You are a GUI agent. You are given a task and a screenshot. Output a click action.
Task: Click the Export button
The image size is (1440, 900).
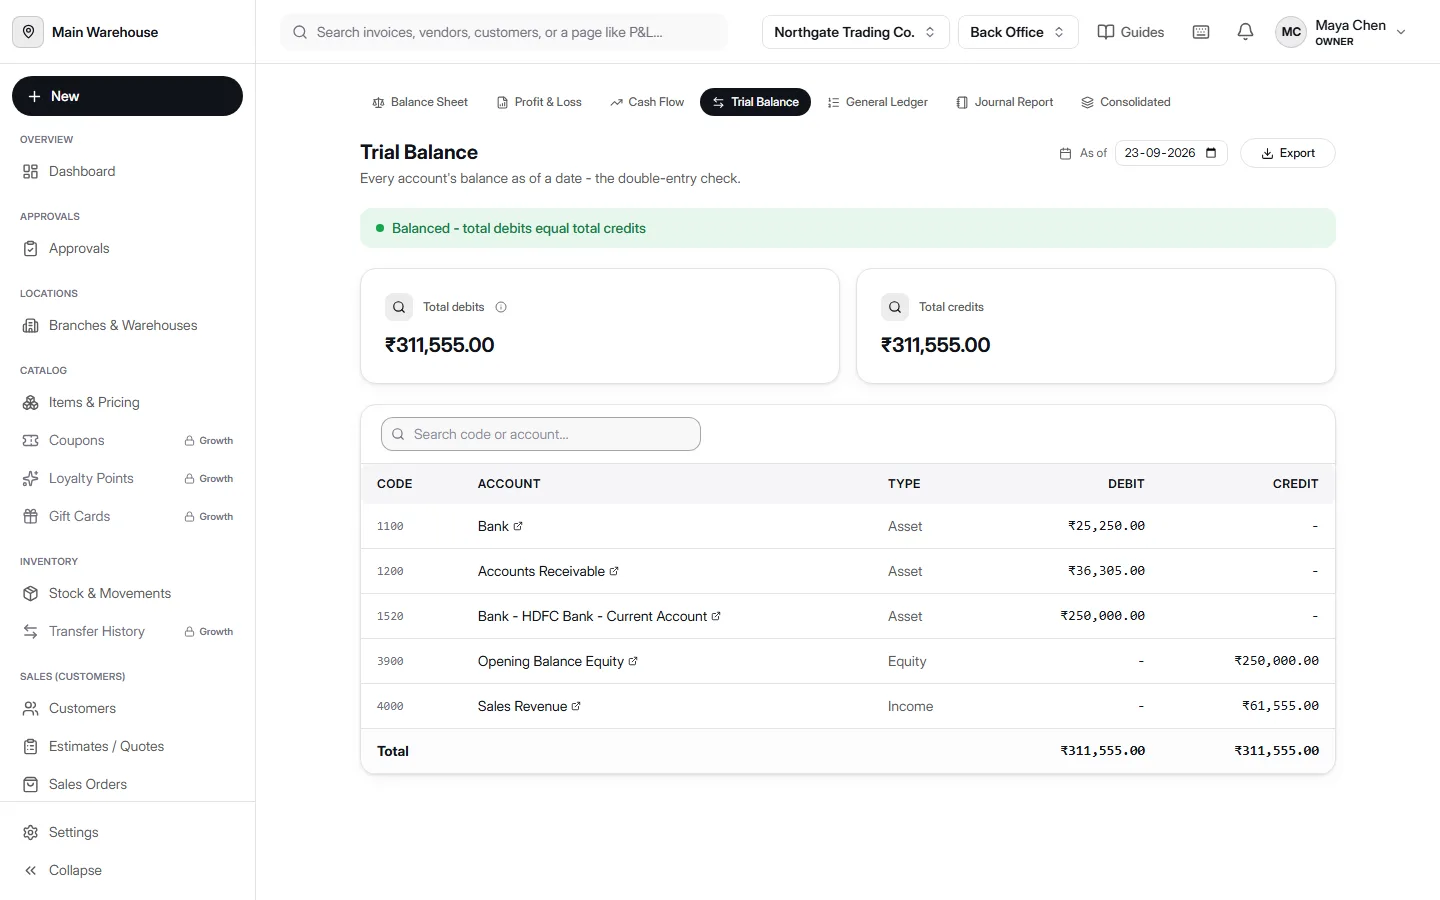coord(1288,153)
